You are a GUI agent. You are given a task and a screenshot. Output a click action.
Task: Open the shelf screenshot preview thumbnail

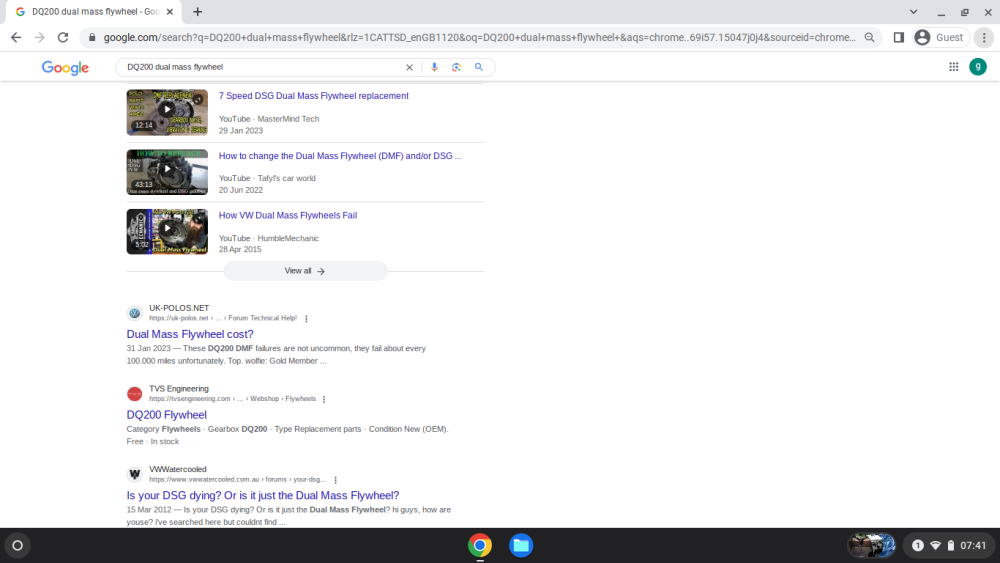pyautogui.click(x=872, y=545)
